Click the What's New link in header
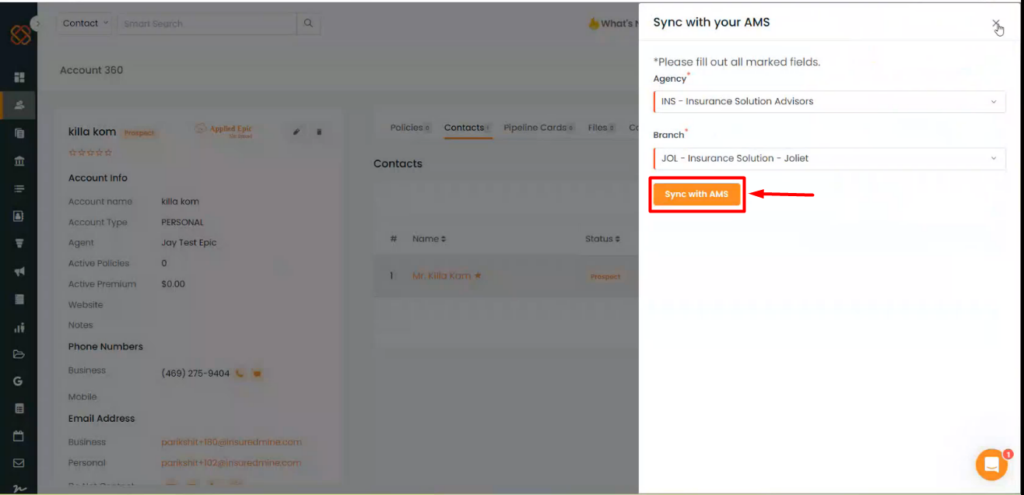1024x495 pixels. pyautogui.click(x=613, y=24)
